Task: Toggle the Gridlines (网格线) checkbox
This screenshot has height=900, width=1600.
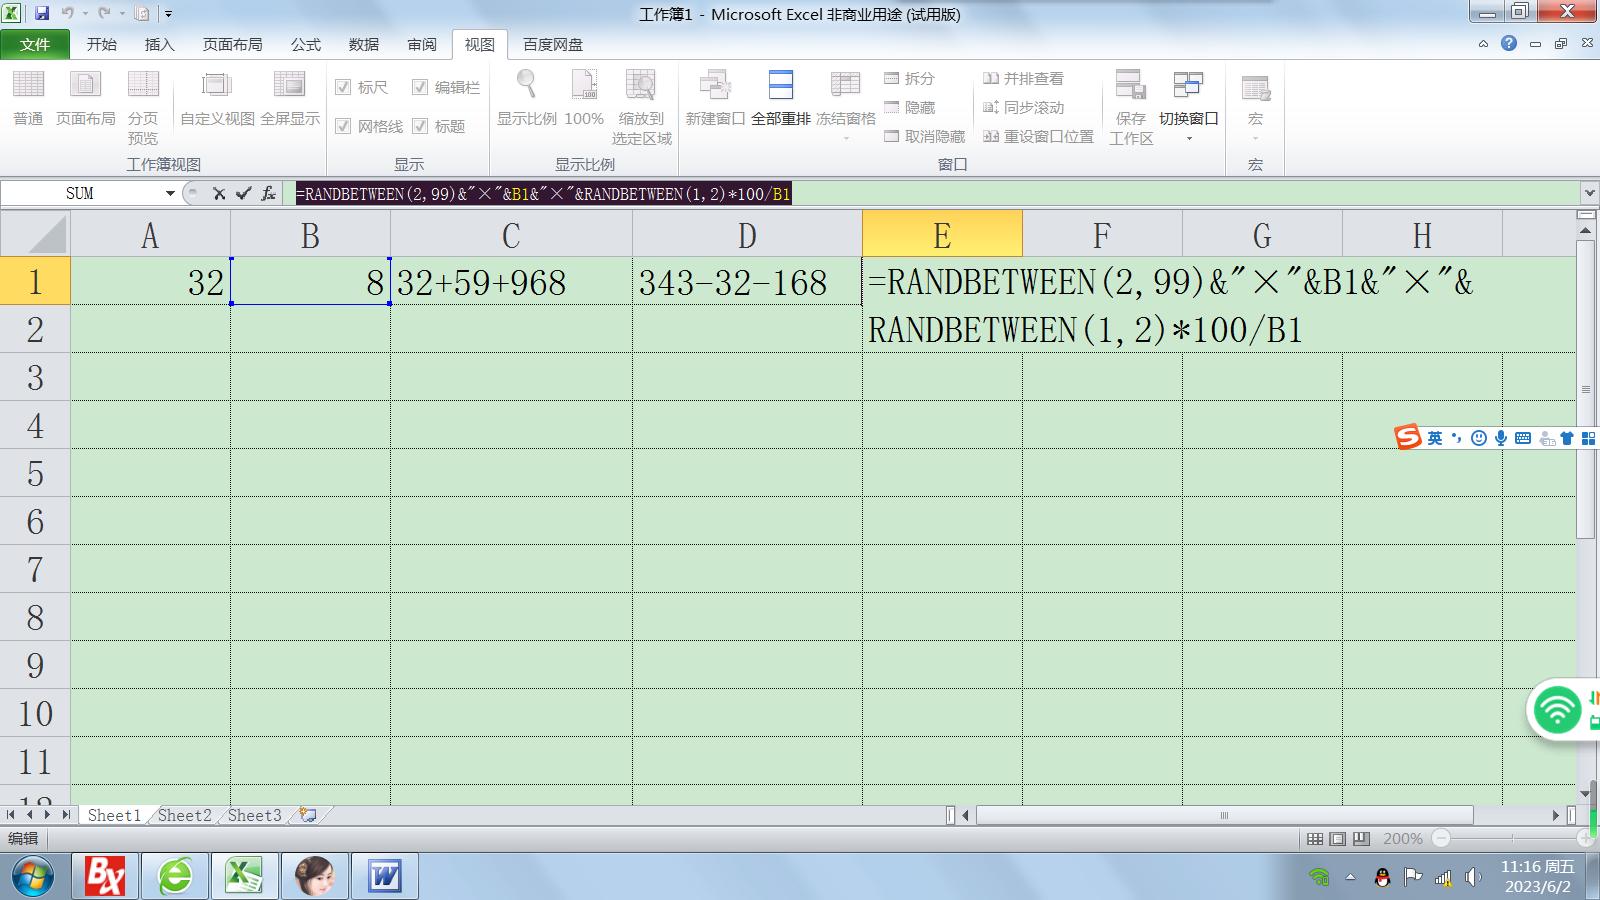Action: [x=343, y=126]
